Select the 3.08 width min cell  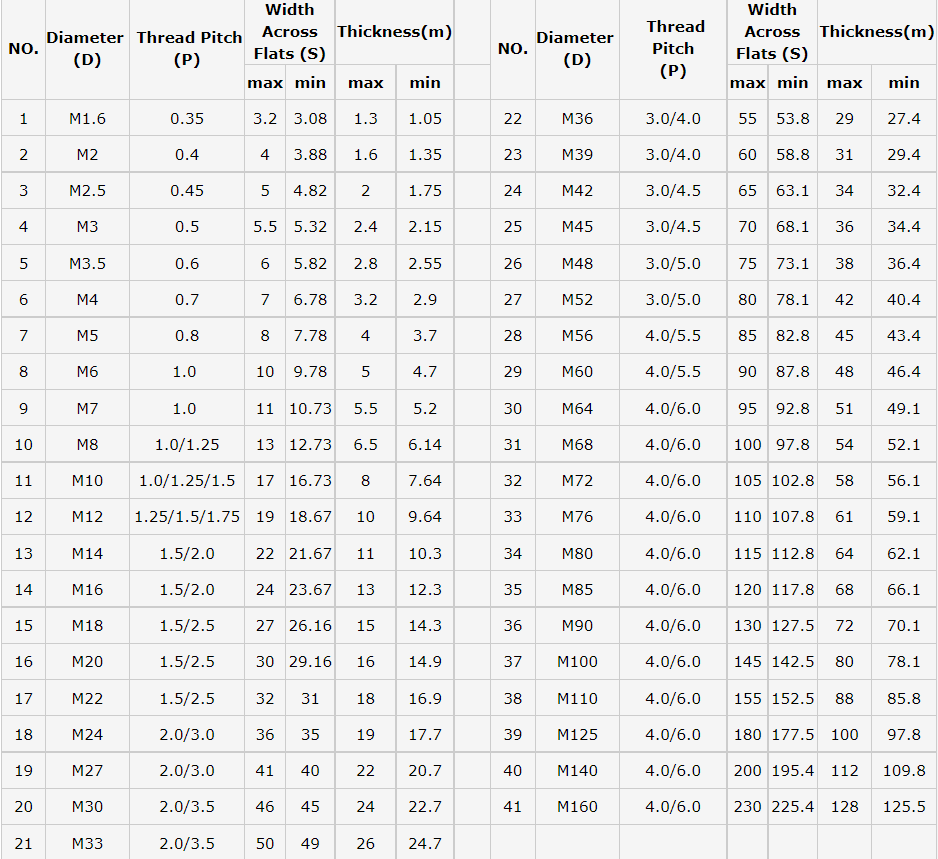(310, 119)
